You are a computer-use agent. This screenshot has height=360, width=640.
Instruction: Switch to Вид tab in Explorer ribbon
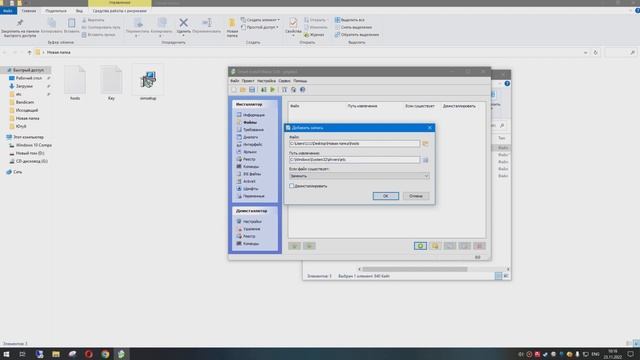(79, 11)
